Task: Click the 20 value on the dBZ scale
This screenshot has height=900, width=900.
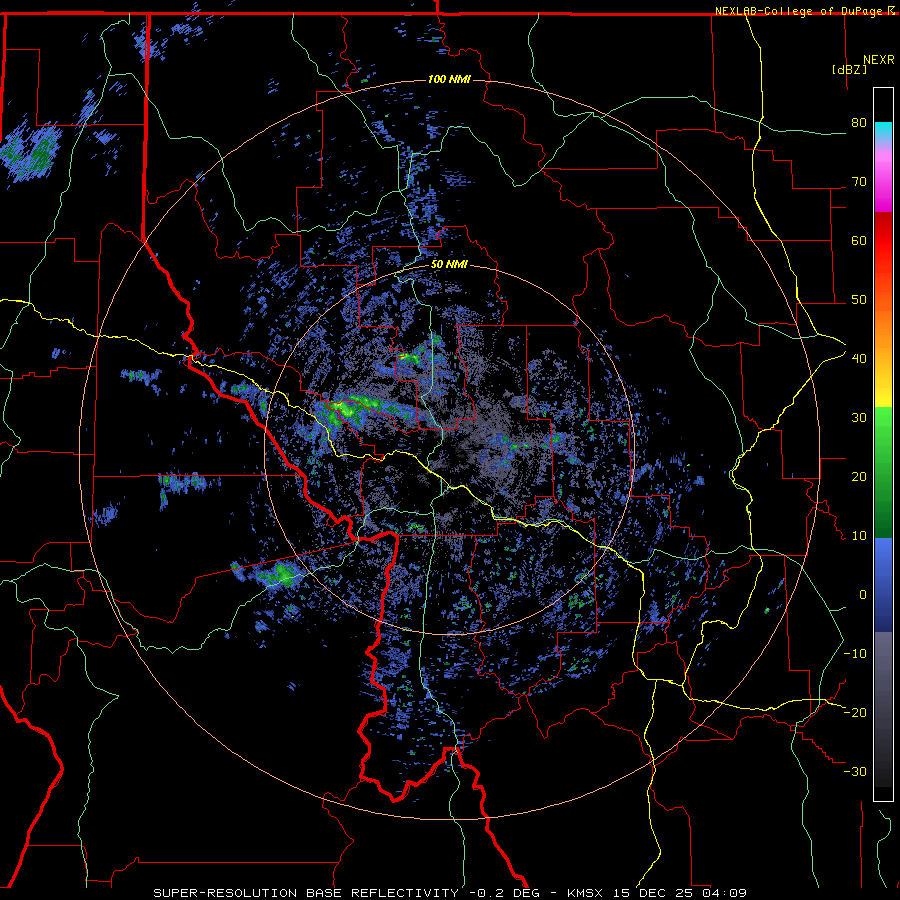Action: (859, 476)
